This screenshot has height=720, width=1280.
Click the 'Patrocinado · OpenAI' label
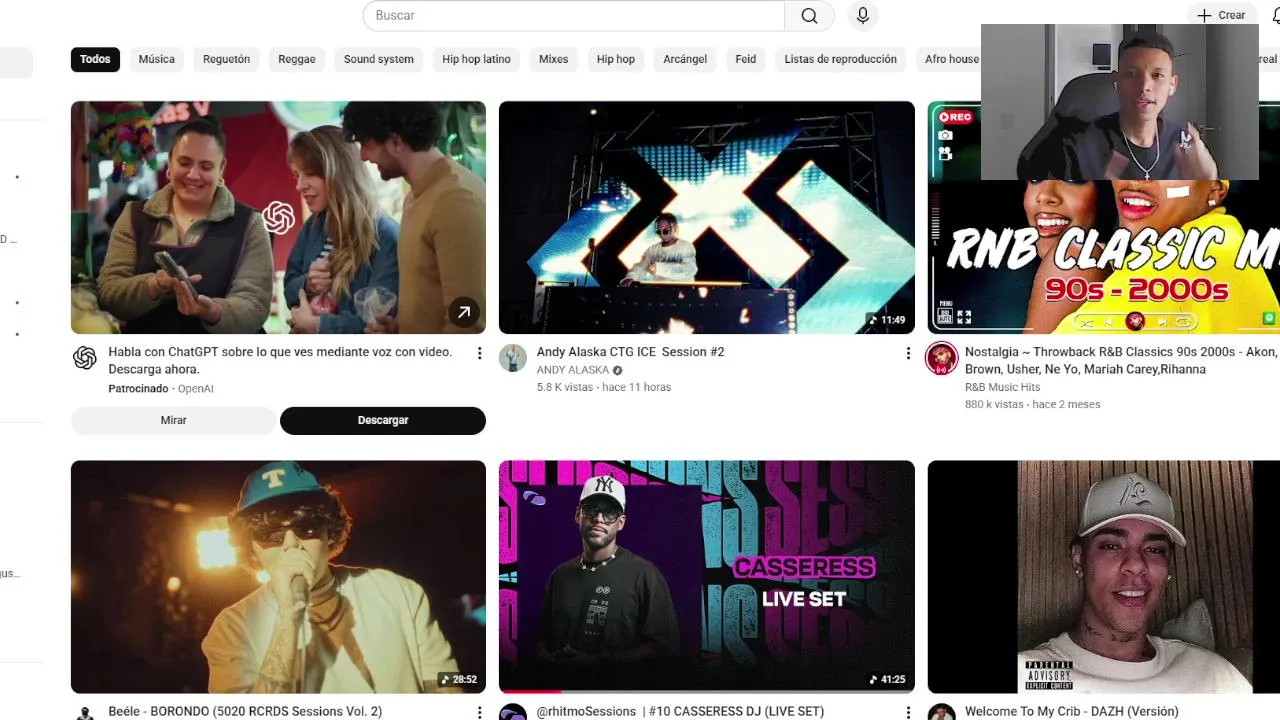pos(161,388)
